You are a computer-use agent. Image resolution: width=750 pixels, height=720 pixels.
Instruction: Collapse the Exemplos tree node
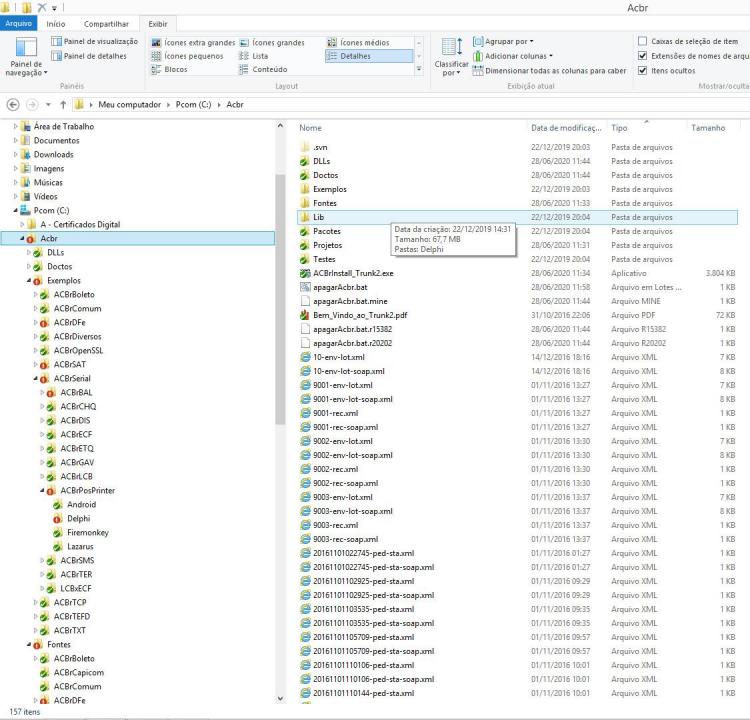(x=29, y=280)
